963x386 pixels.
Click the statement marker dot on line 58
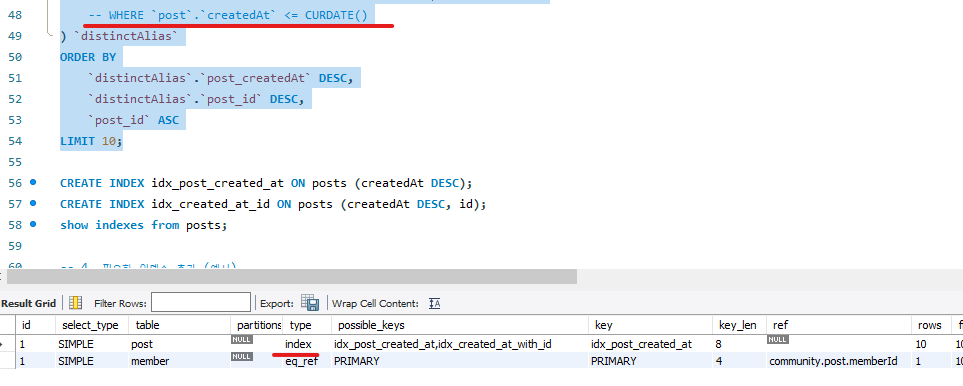(x=33, y=224)
